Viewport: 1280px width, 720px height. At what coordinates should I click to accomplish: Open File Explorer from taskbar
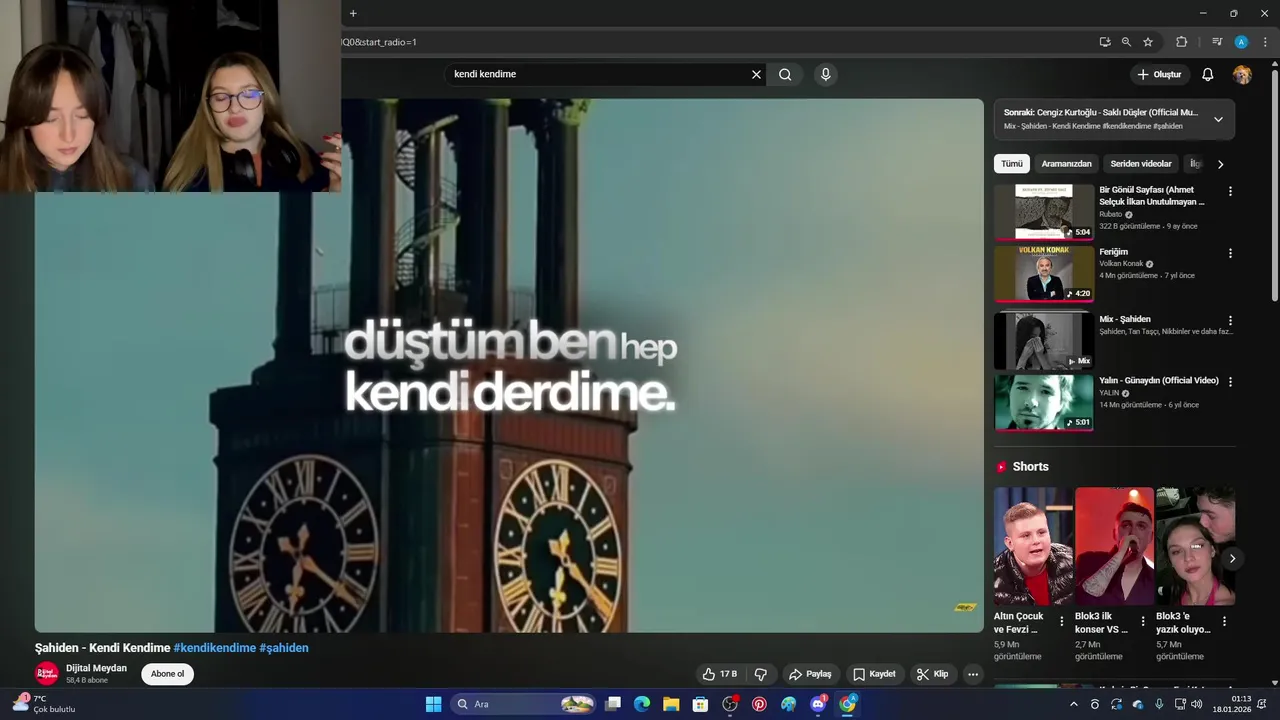(x=671, y=704)
